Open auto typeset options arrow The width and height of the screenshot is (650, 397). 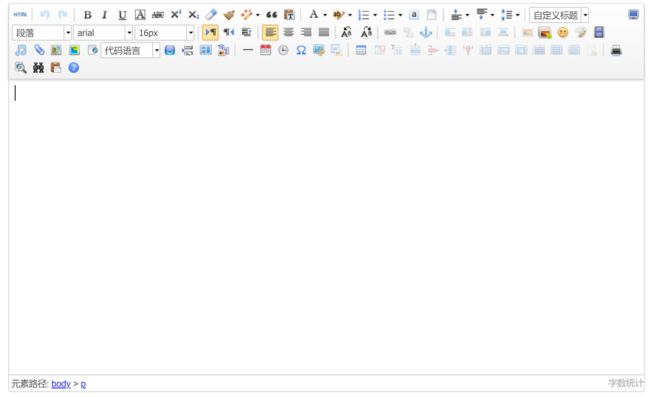click(258, 15)
